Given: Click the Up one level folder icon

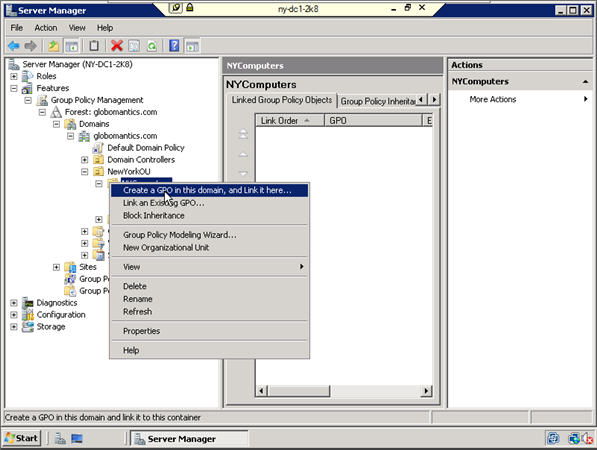Looking at the screenshot, I should click(x=53, y=46).
